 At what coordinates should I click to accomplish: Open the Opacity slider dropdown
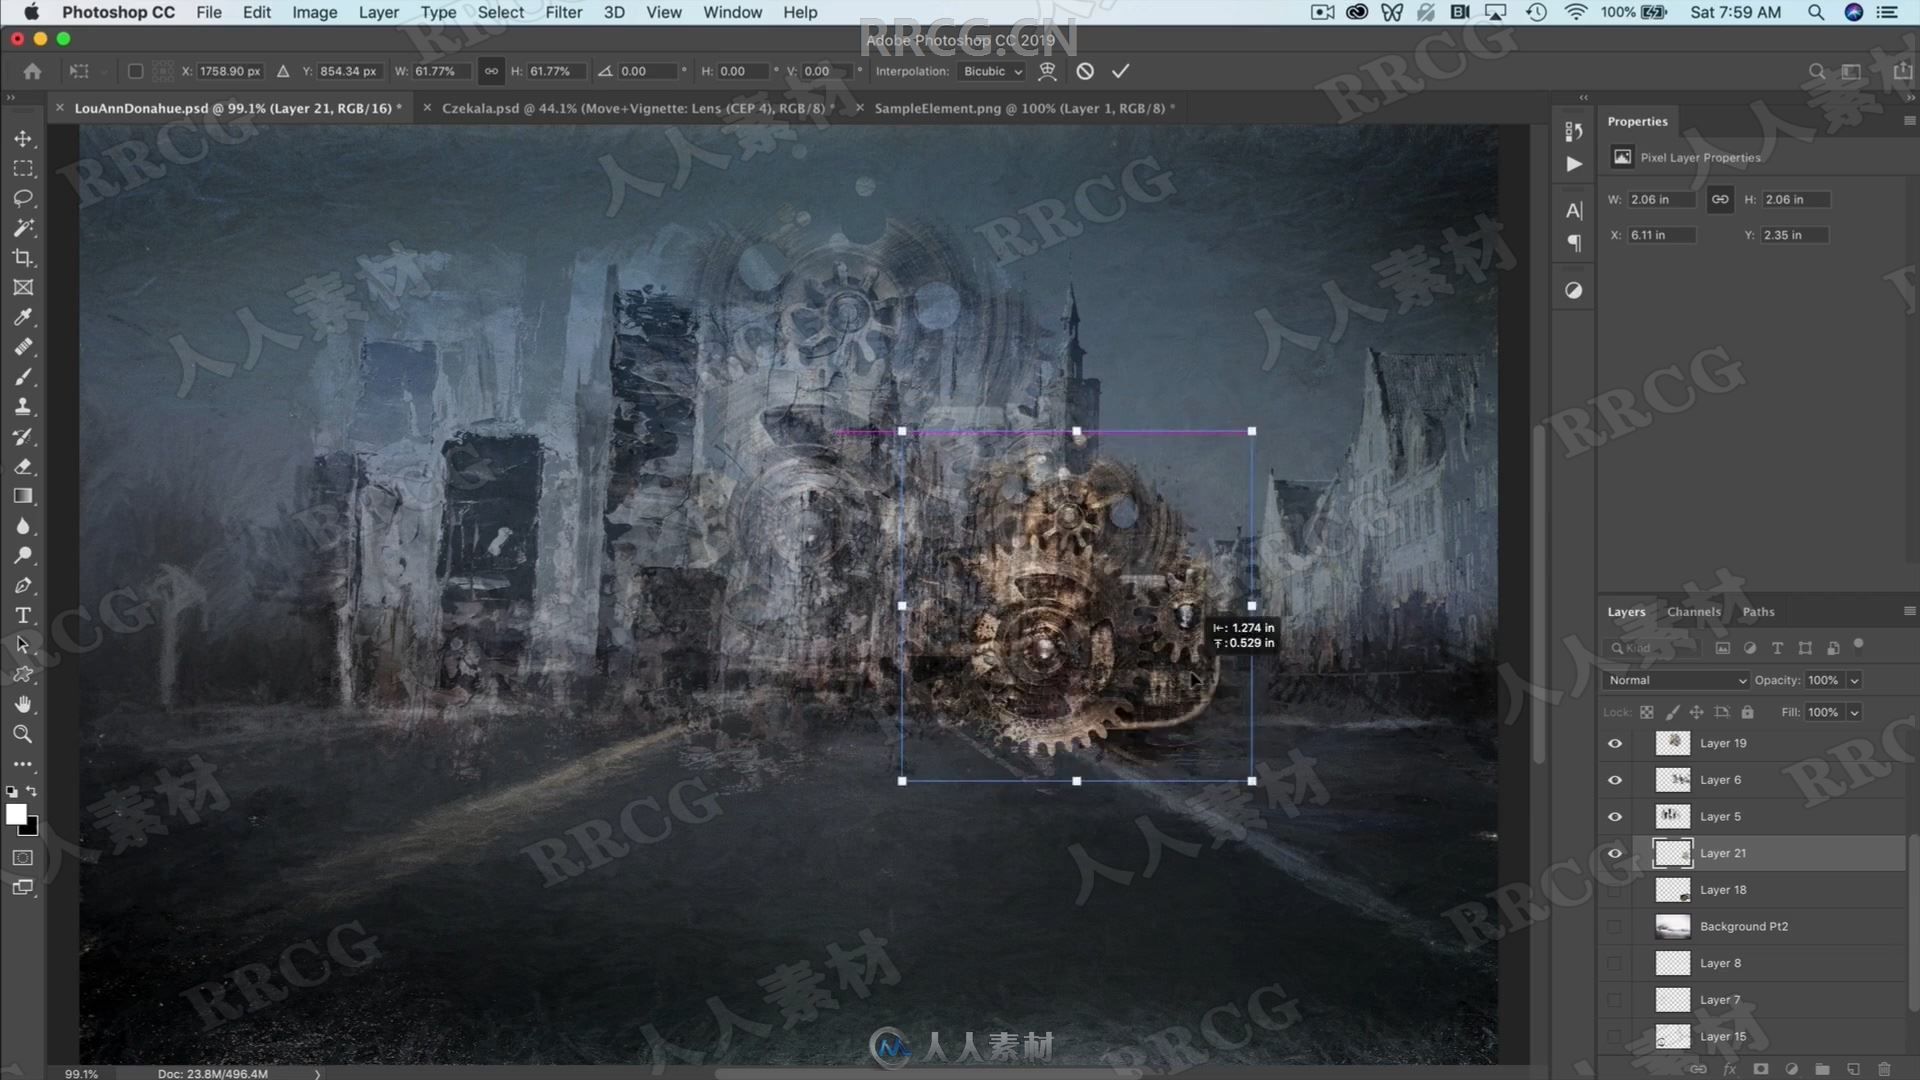click(1854, 680)
